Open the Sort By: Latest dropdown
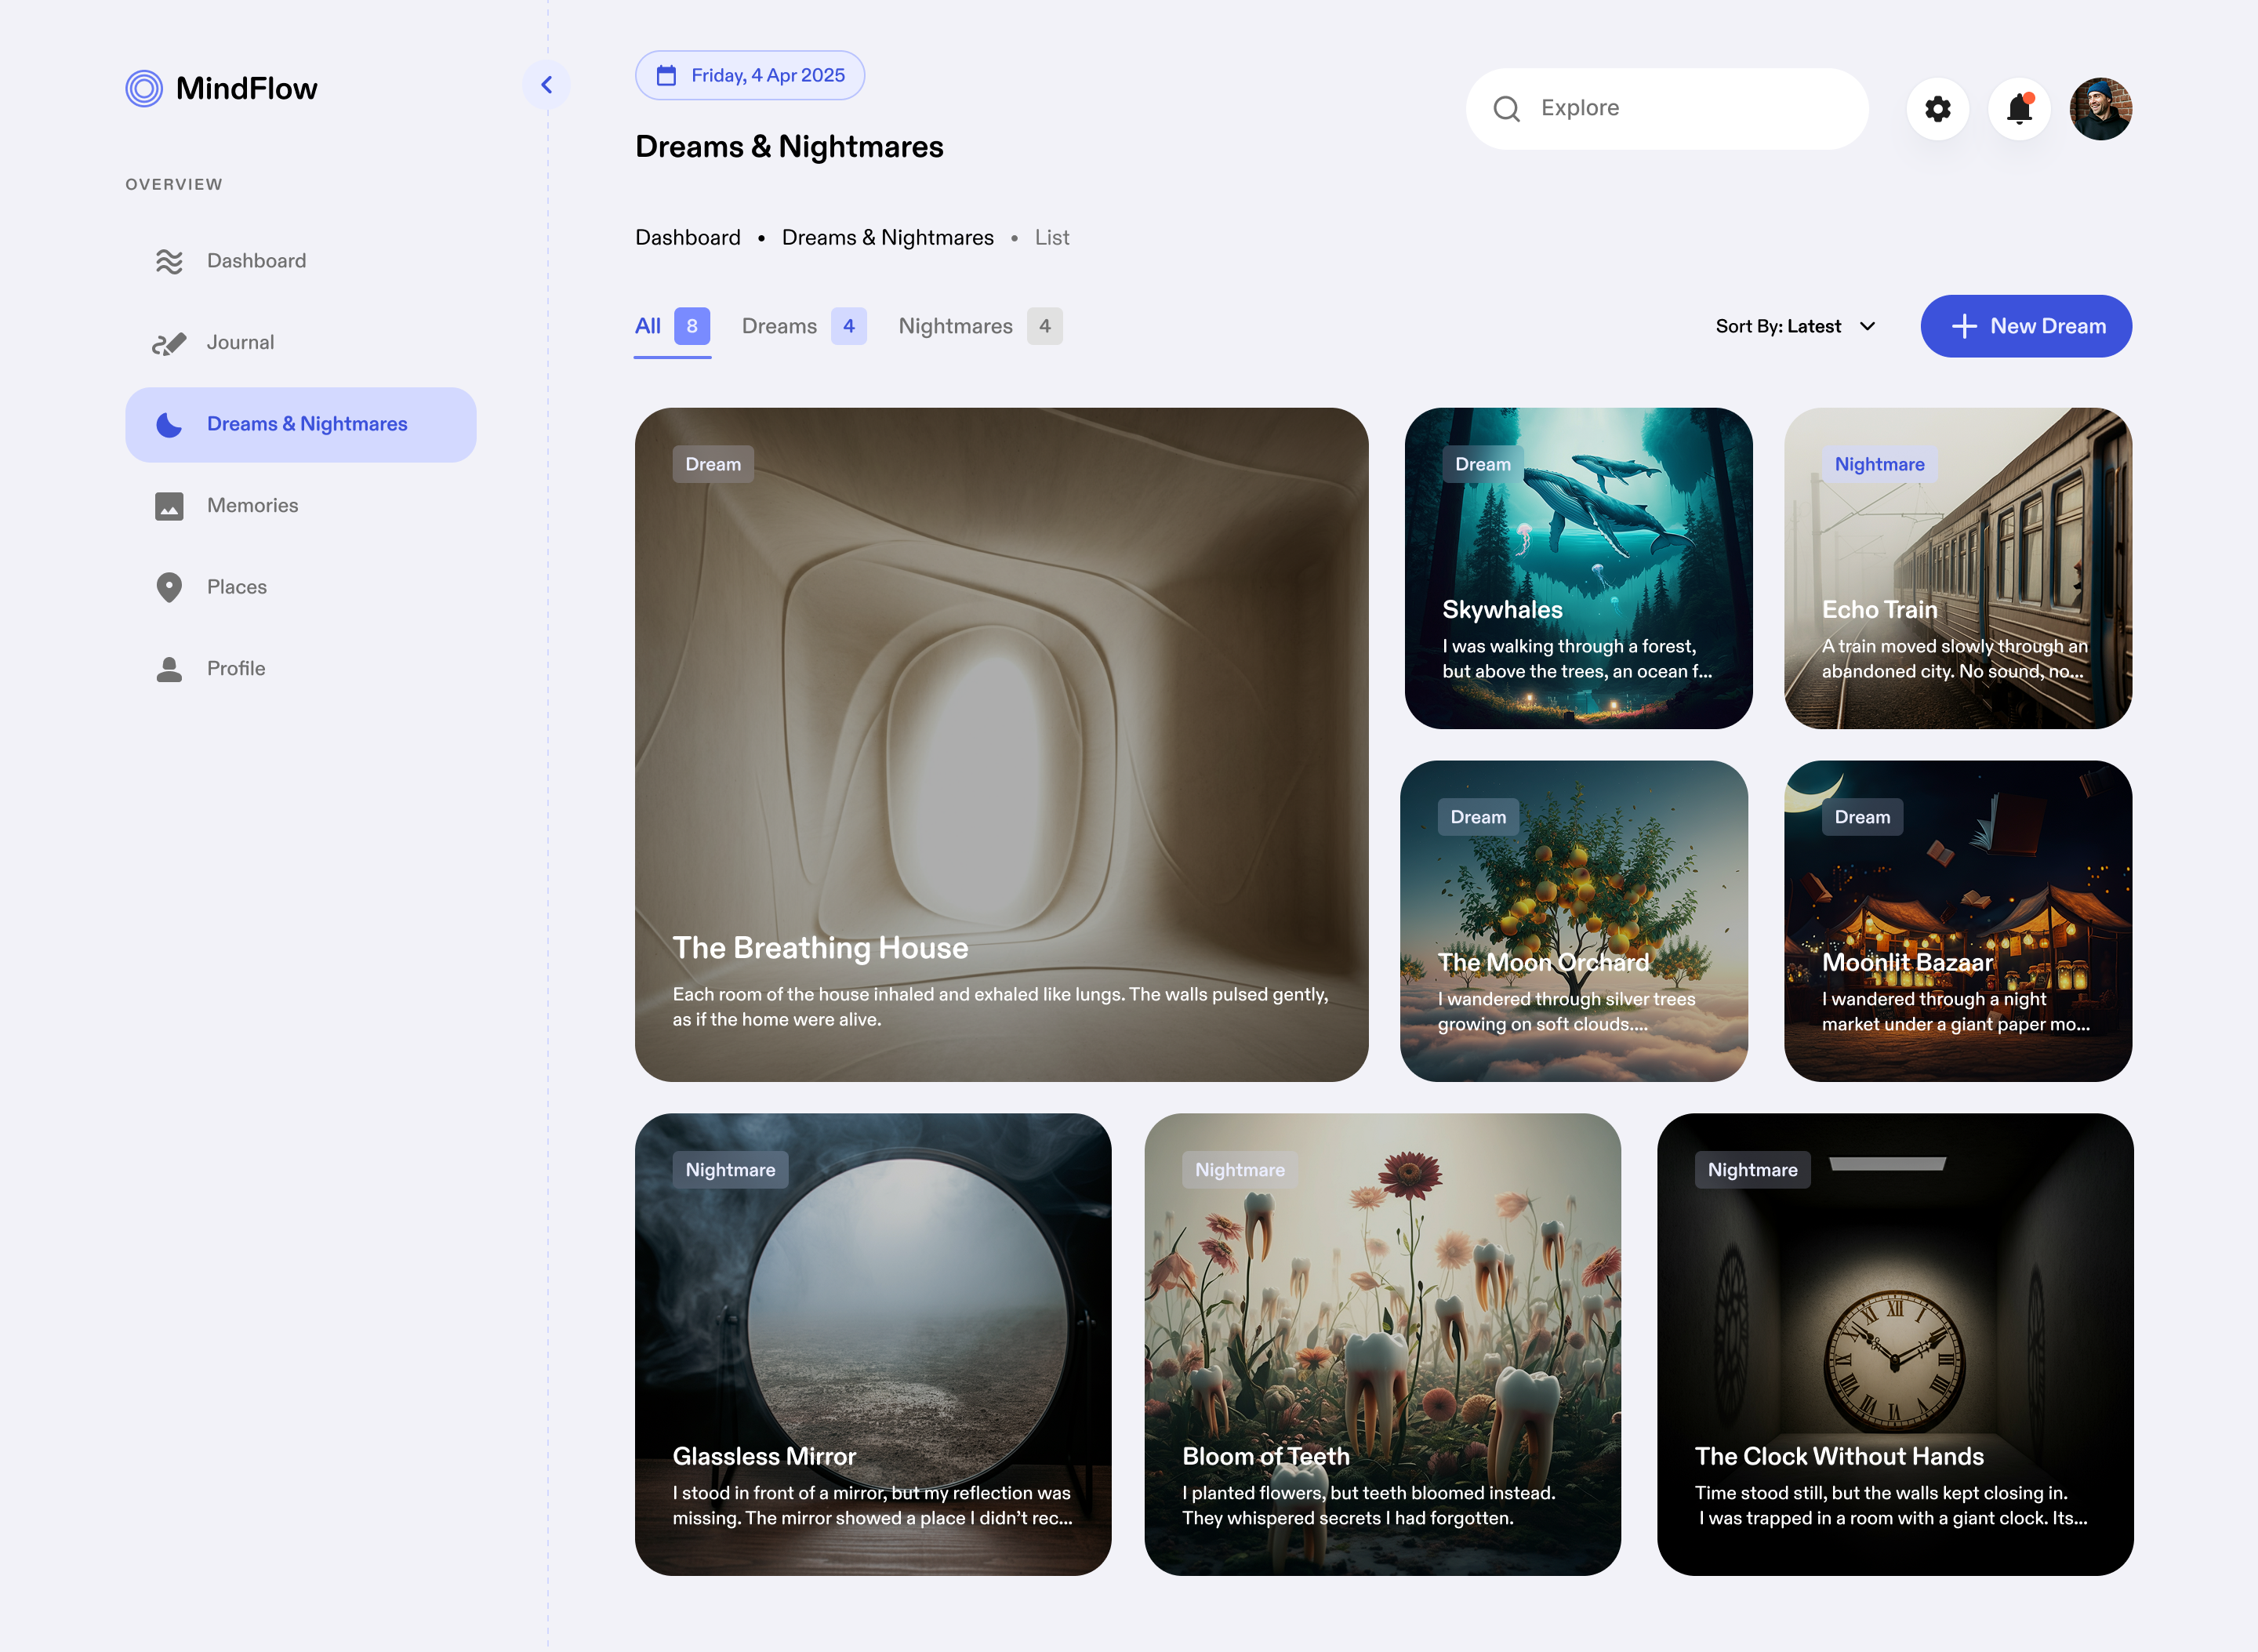This screenshot has height=1652, width=2258. click(x=1796, y=327)
